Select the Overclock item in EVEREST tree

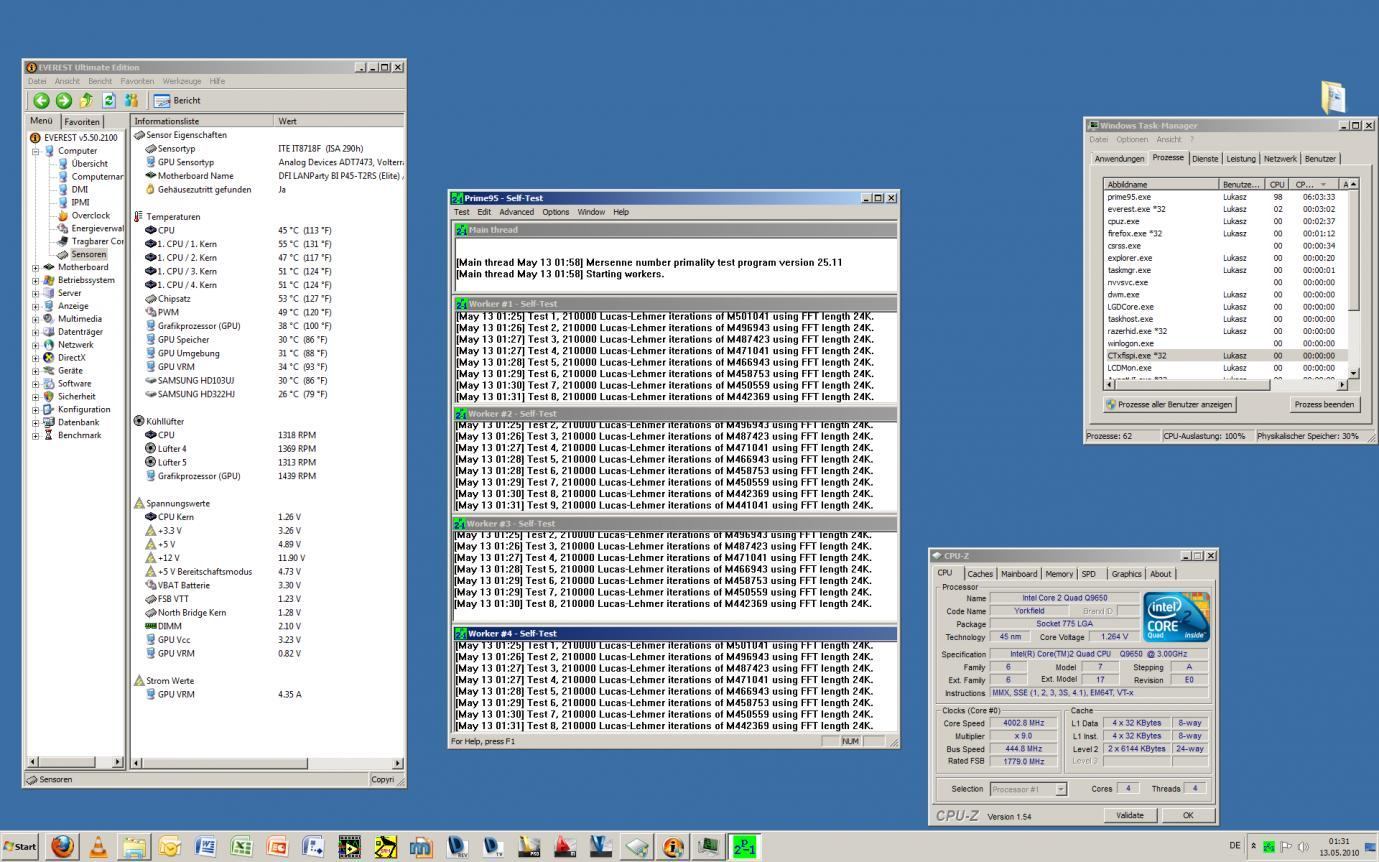point(91,215)
